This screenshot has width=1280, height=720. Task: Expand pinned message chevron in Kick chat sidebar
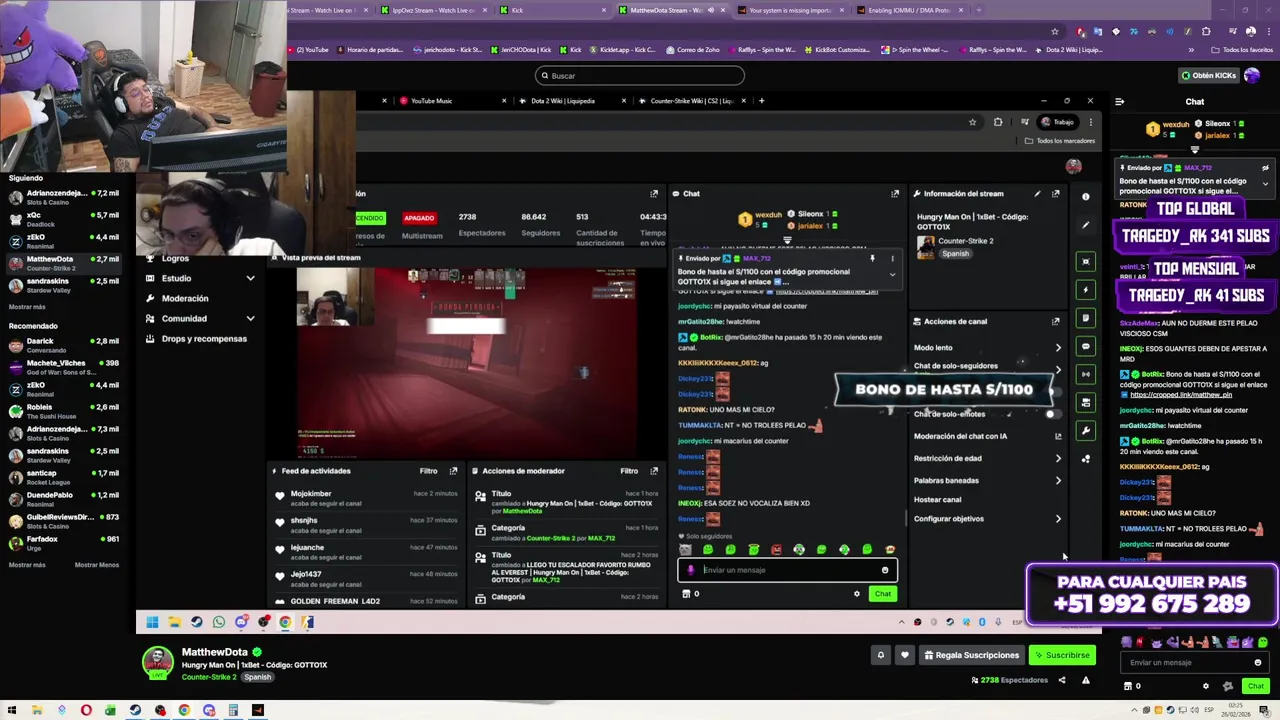coord(1265,184)
